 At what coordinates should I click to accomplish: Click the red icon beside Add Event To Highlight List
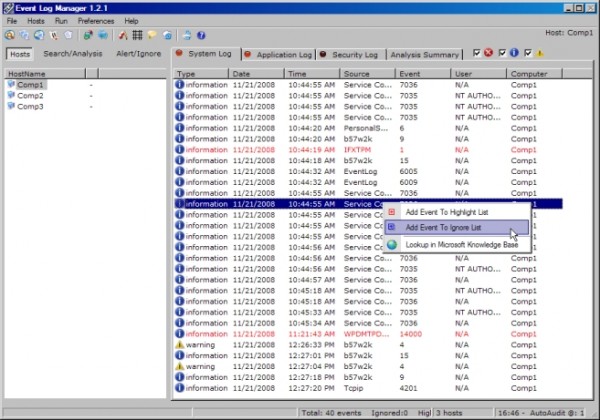tap(392, 211)
